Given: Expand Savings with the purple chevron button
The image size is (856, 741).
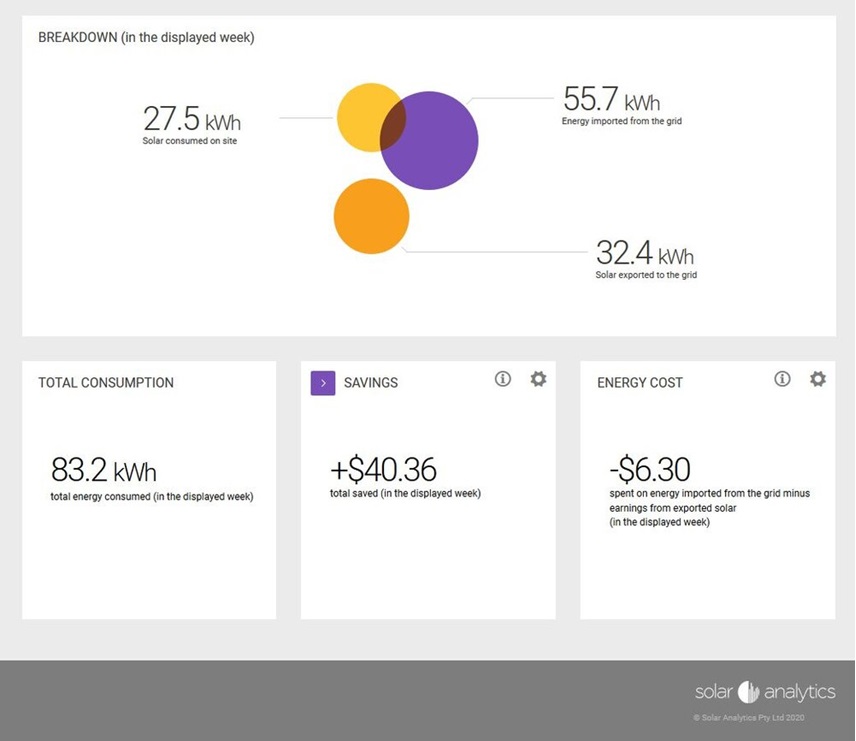Looking at the screenshot, I should (x=323, y=383).
